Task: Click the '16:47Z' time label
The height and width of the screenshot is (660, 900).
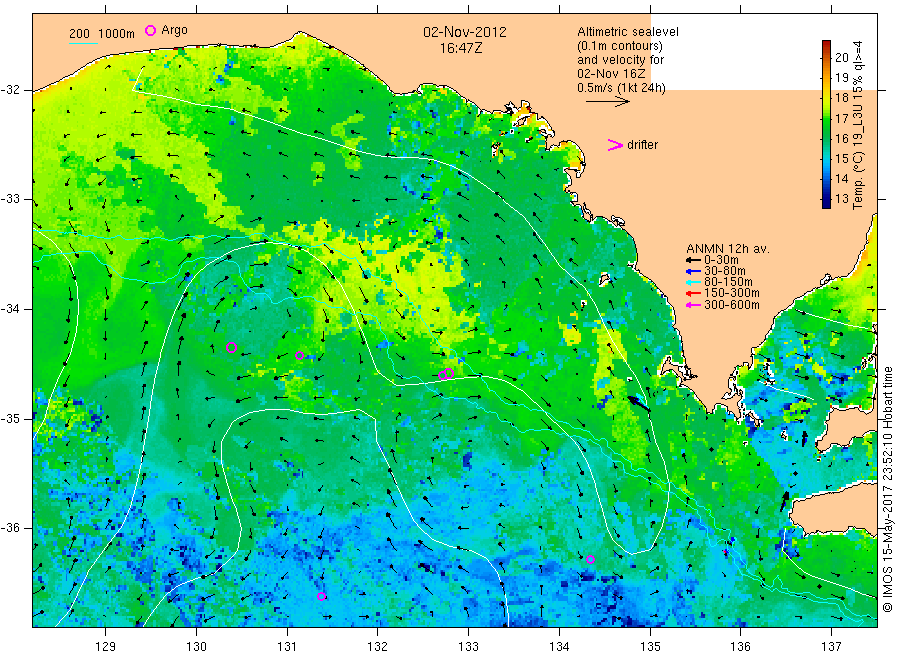Action: point(461,48)
